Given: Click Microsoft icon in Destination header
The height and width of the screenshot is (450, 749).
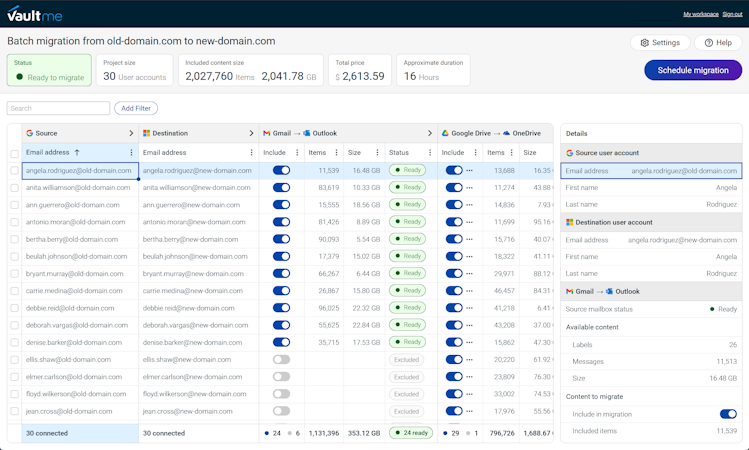Looking at the screenshot, I should tap(147, 133).
